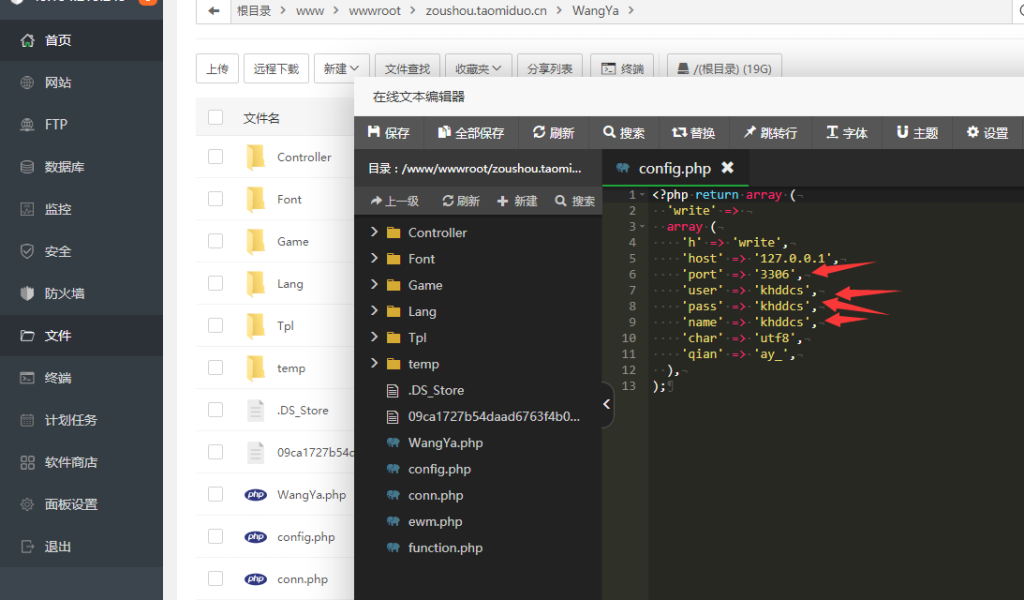Select all files with the header checkbox

216,116
